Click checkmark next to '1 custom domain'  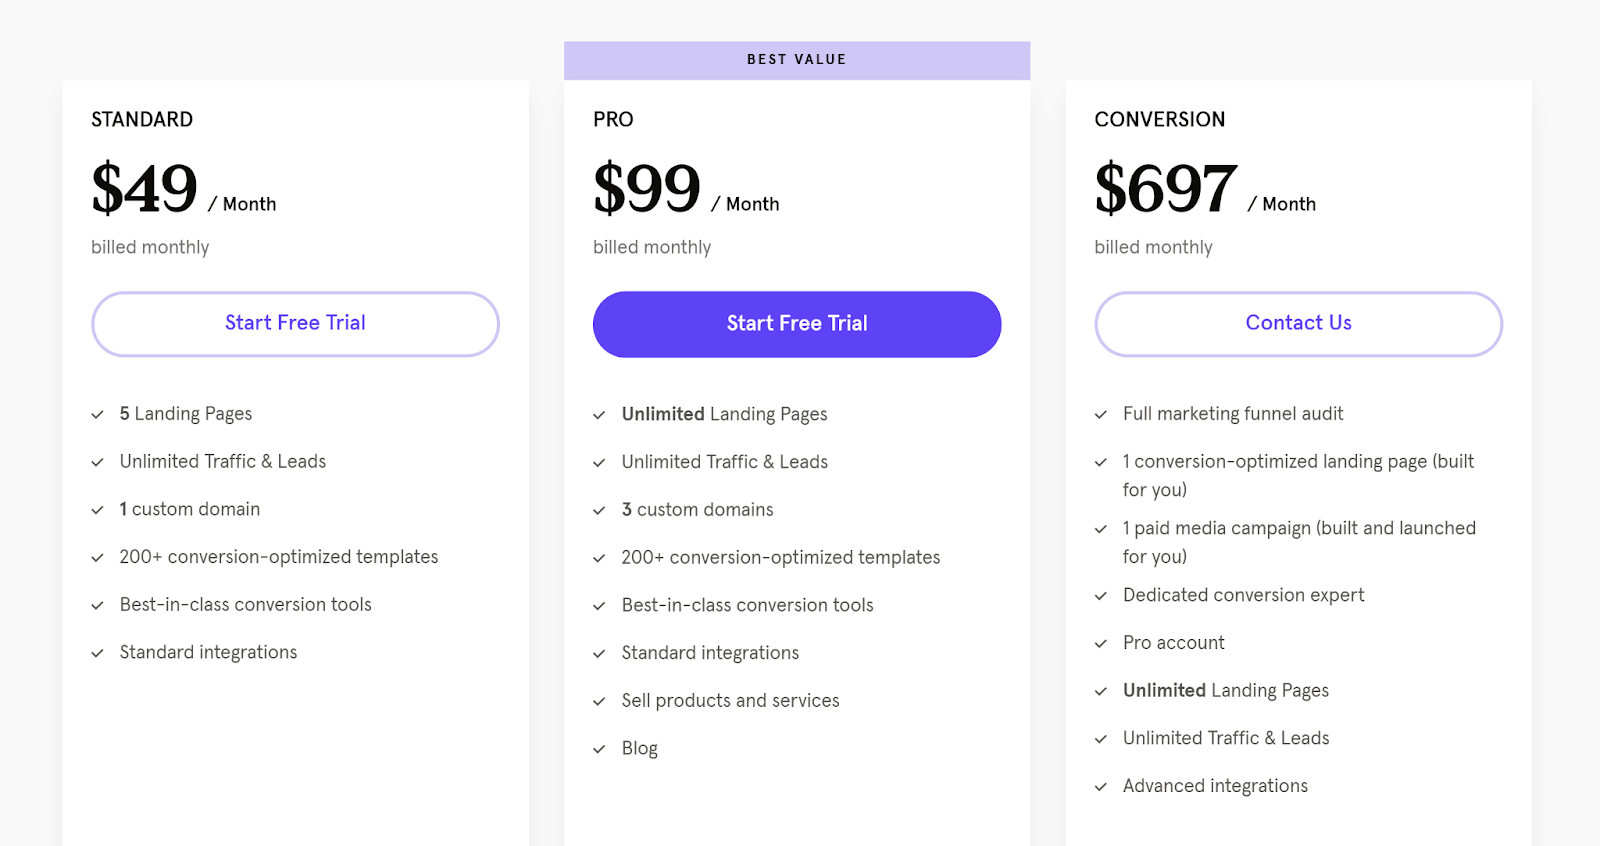click(98, 510)
